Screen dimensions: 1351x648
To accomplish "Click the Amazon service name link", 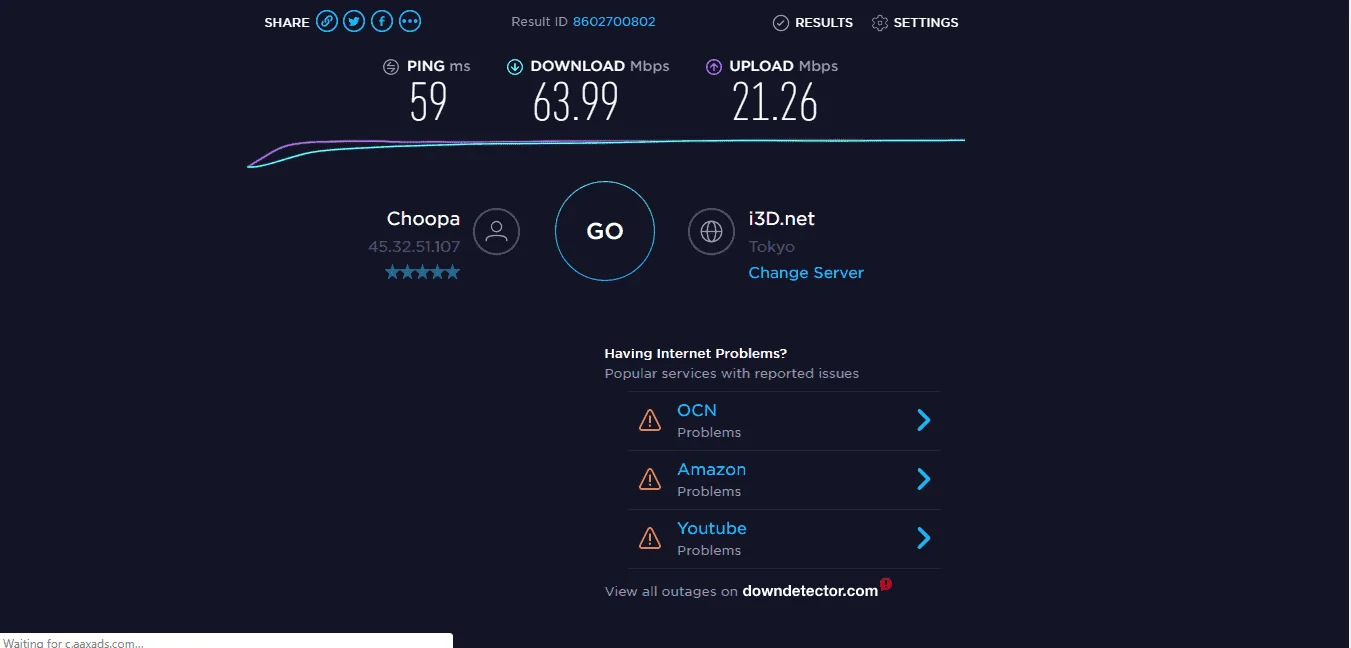I will click(711, 469).
